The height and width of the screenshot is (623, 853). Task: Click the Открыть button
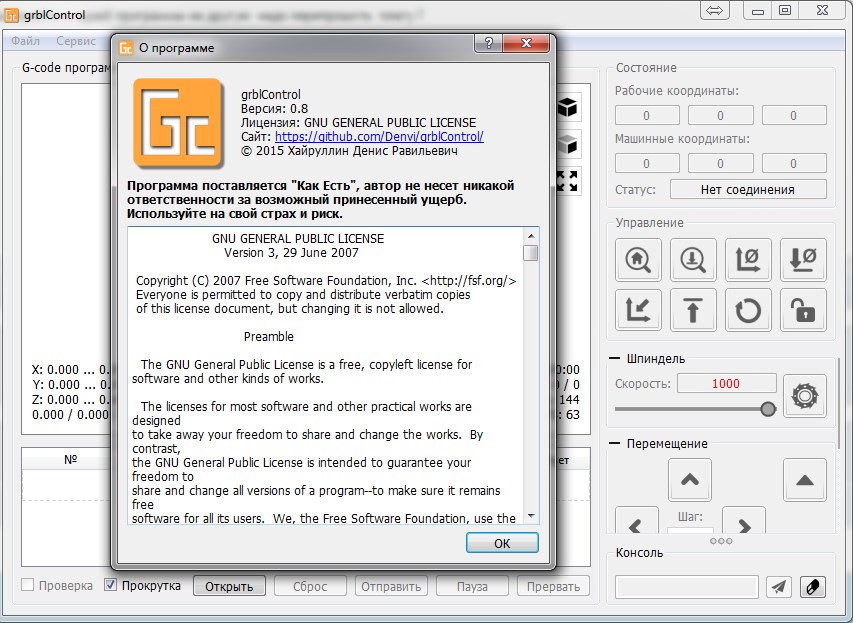229,587
